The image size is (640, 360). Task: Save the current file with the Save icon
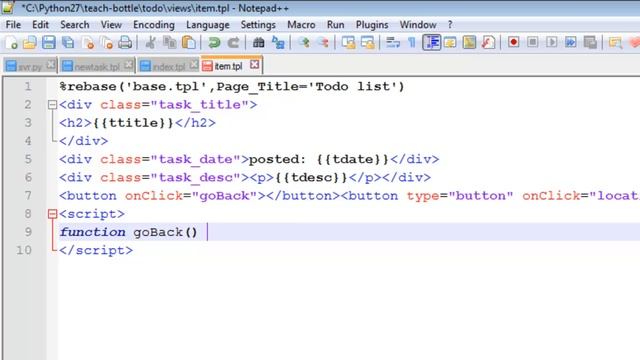(49, 42)
